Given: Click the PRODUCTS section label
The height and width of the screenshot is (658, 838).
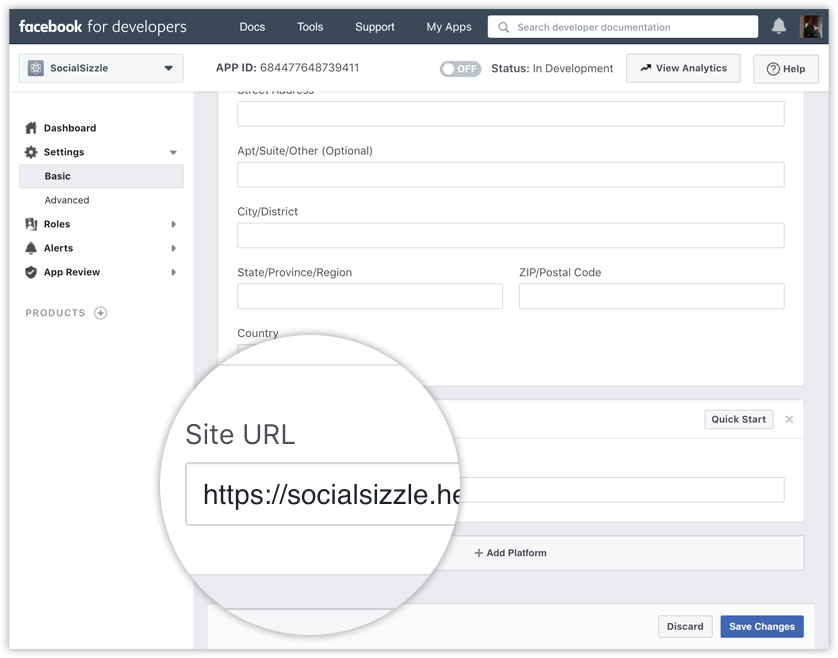Looking at the screenshot, I should pyautogui.click(x=55, y=313).
